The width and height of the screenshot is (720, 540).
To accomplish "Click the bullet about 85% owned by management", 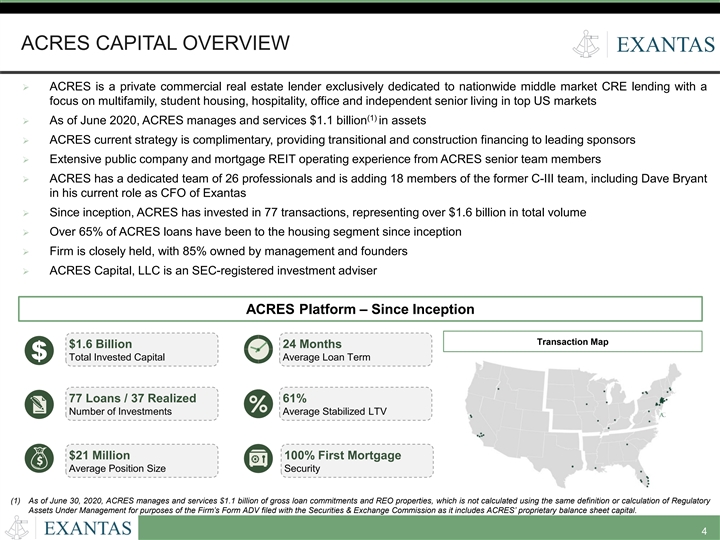I will tap(228, 251).
